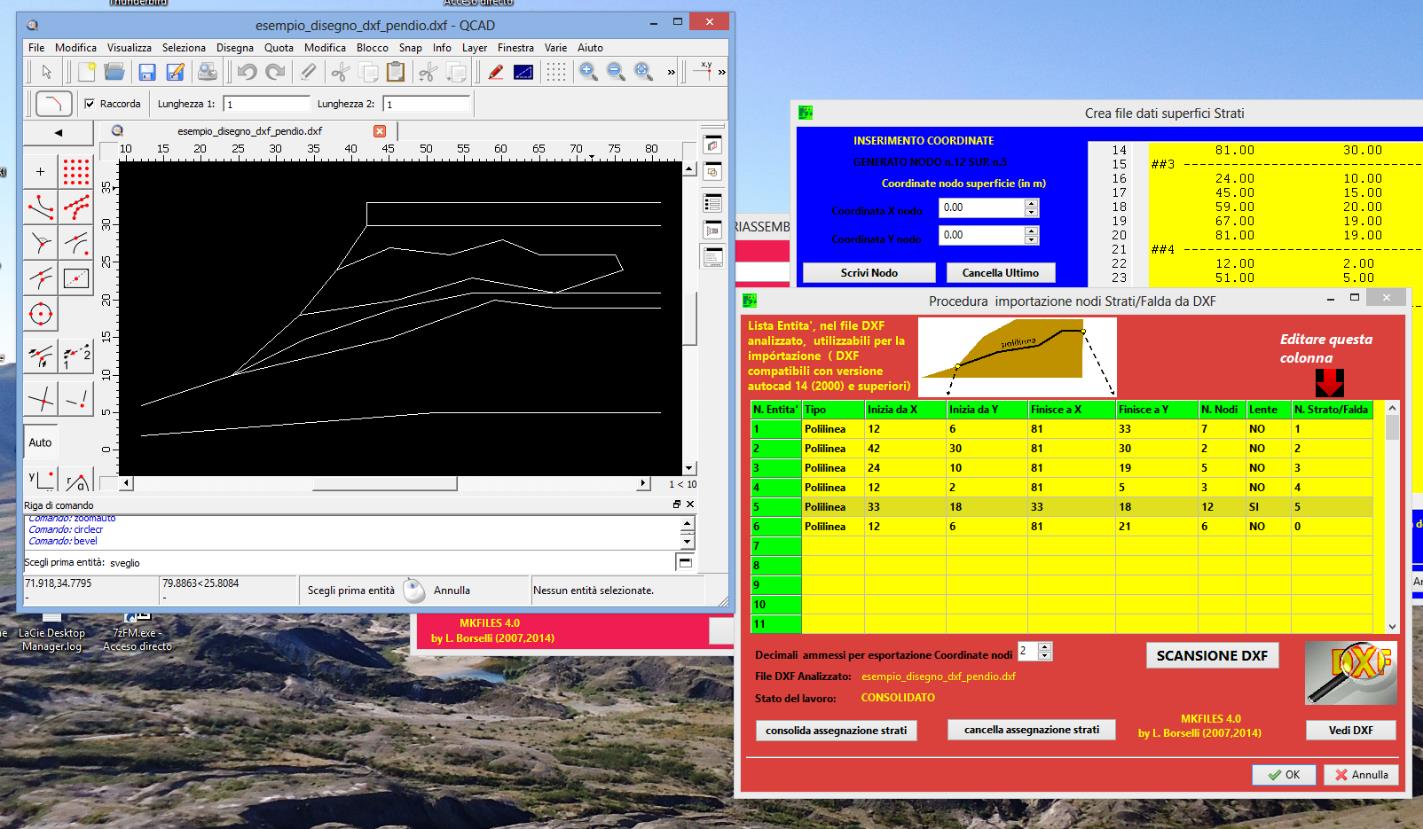Viewport: 1423px width, 829px height.
Task: Click the Scegli prima entità command input
Action: click(x=390, y=563)
